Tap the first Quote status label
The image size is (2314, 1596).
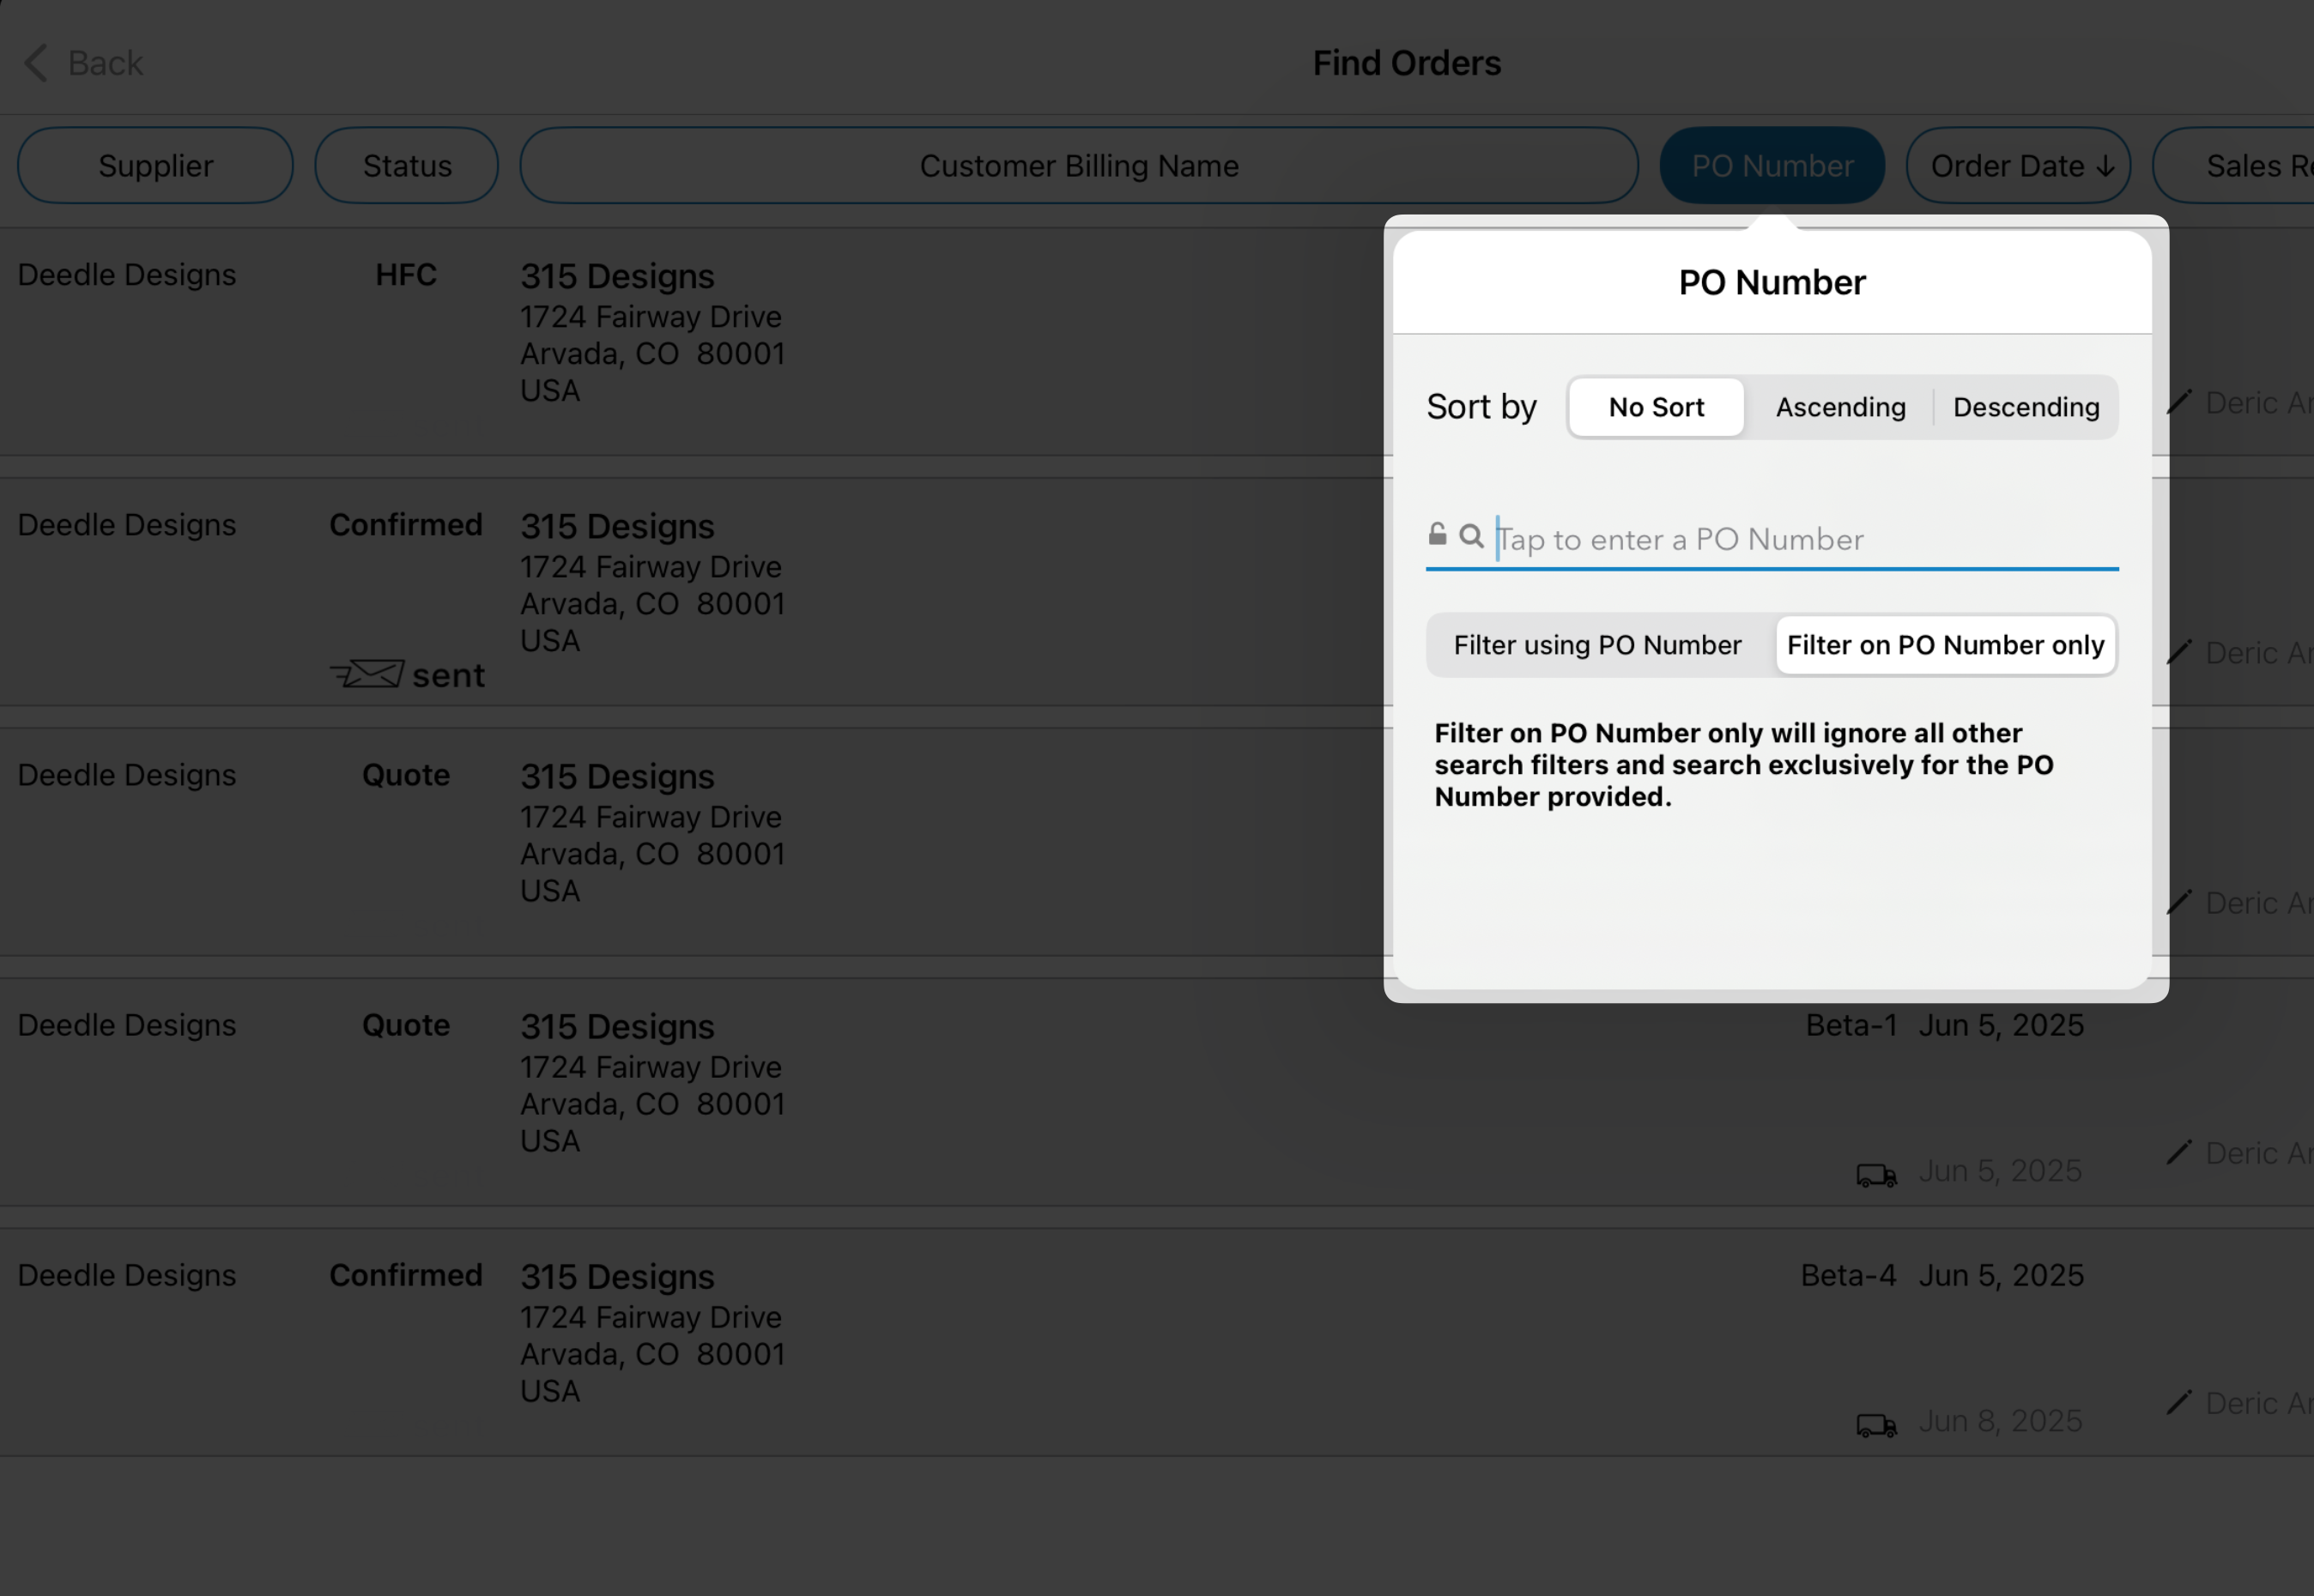click(x=406, y=775)
